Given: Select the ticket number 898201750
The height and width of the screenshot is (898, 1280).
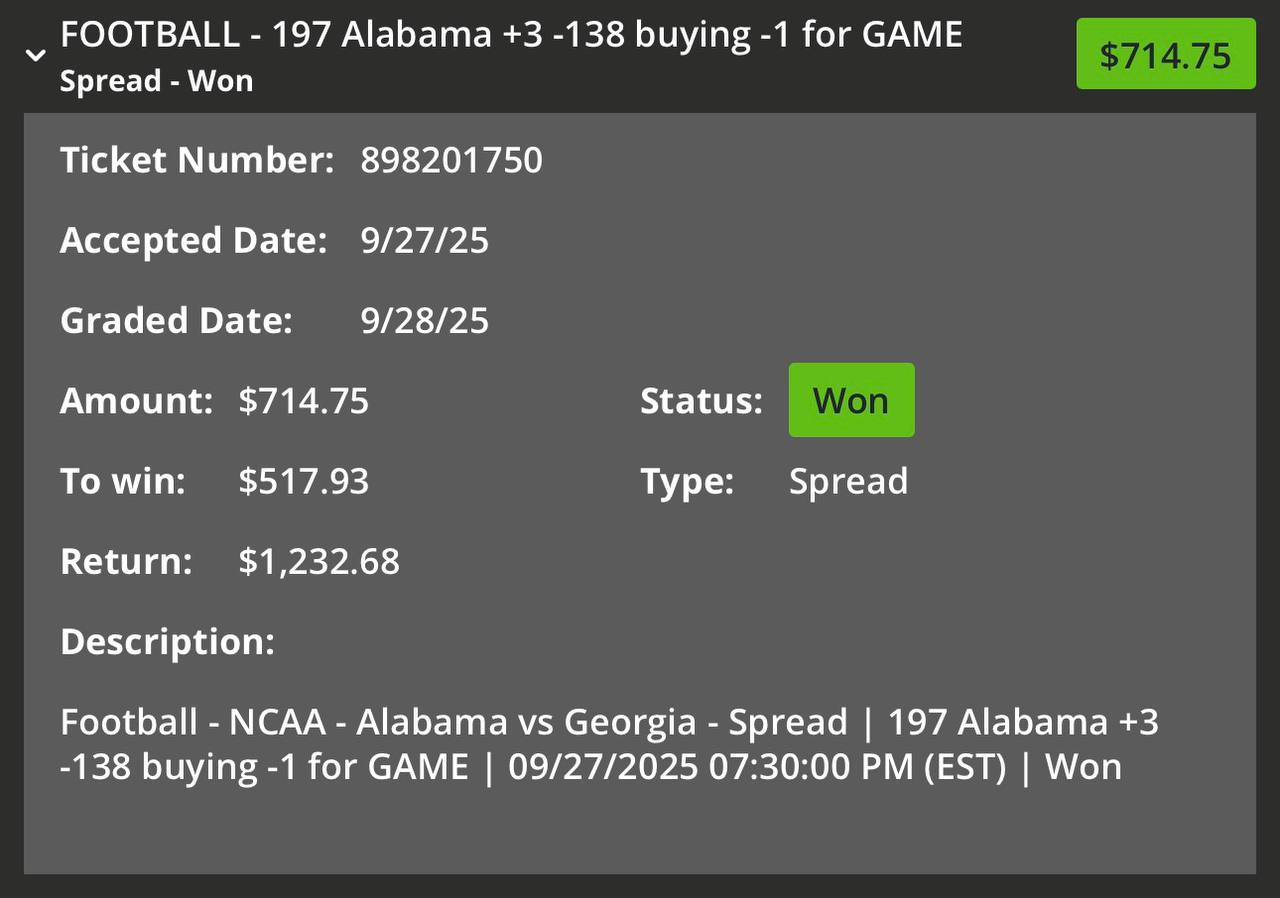Looking at the screenshot, I should coord(451,161).
